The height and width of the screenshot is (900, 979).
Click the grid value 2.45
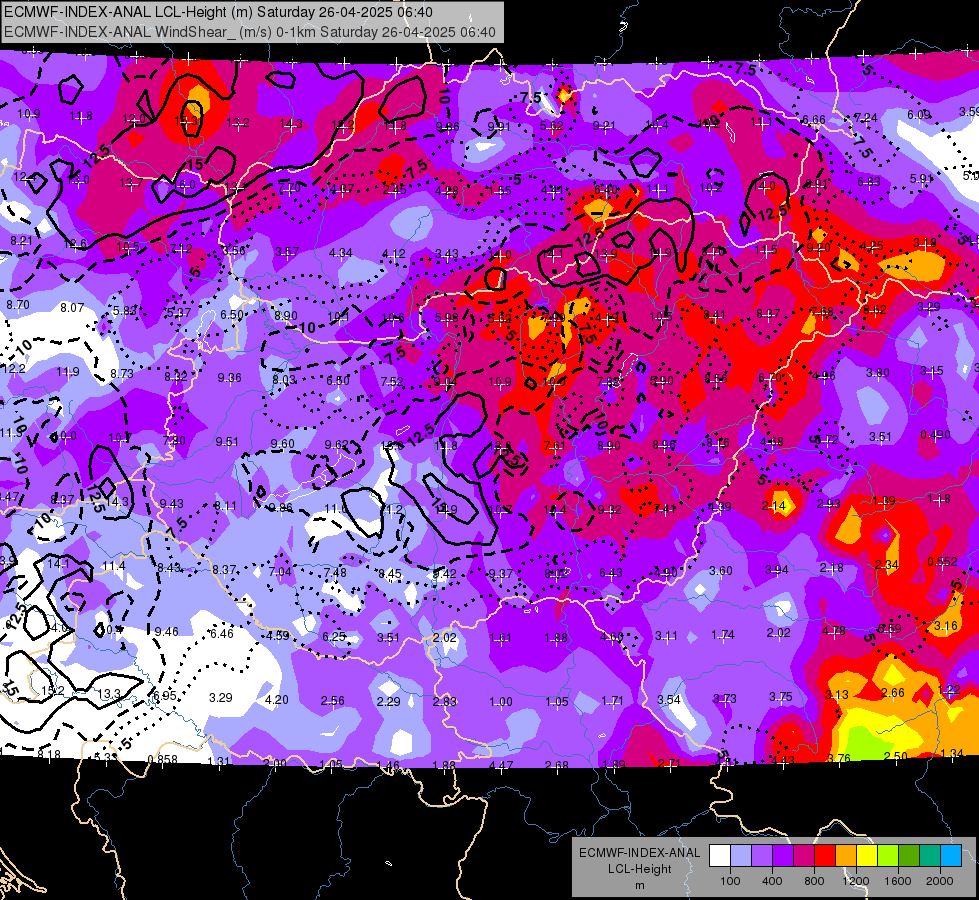point(394,189)
